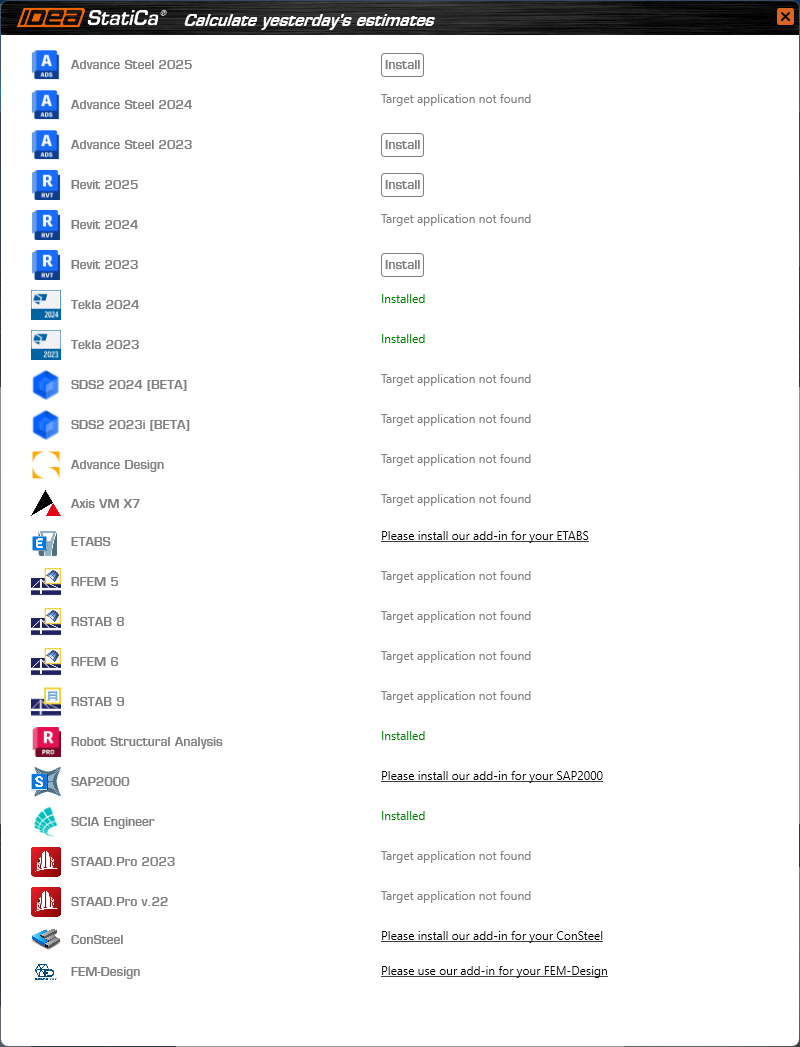
Task: Click the STAAD.Pro 2023 icon
Action: pos(46,862)
